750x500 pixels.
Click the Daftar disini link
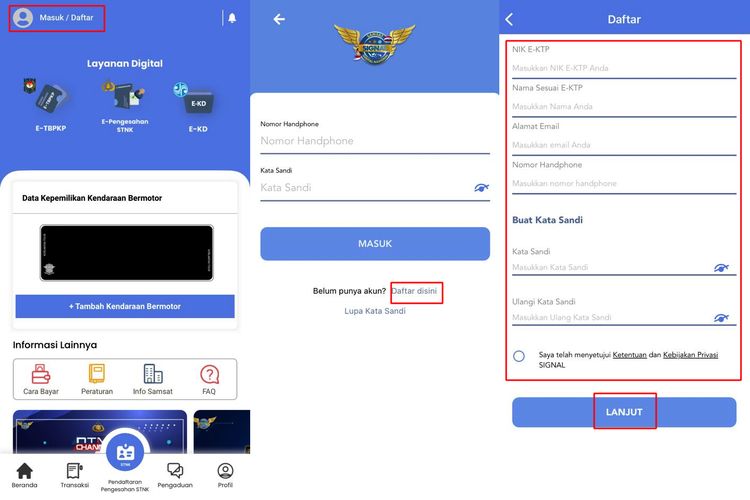[x=414, y=291]
